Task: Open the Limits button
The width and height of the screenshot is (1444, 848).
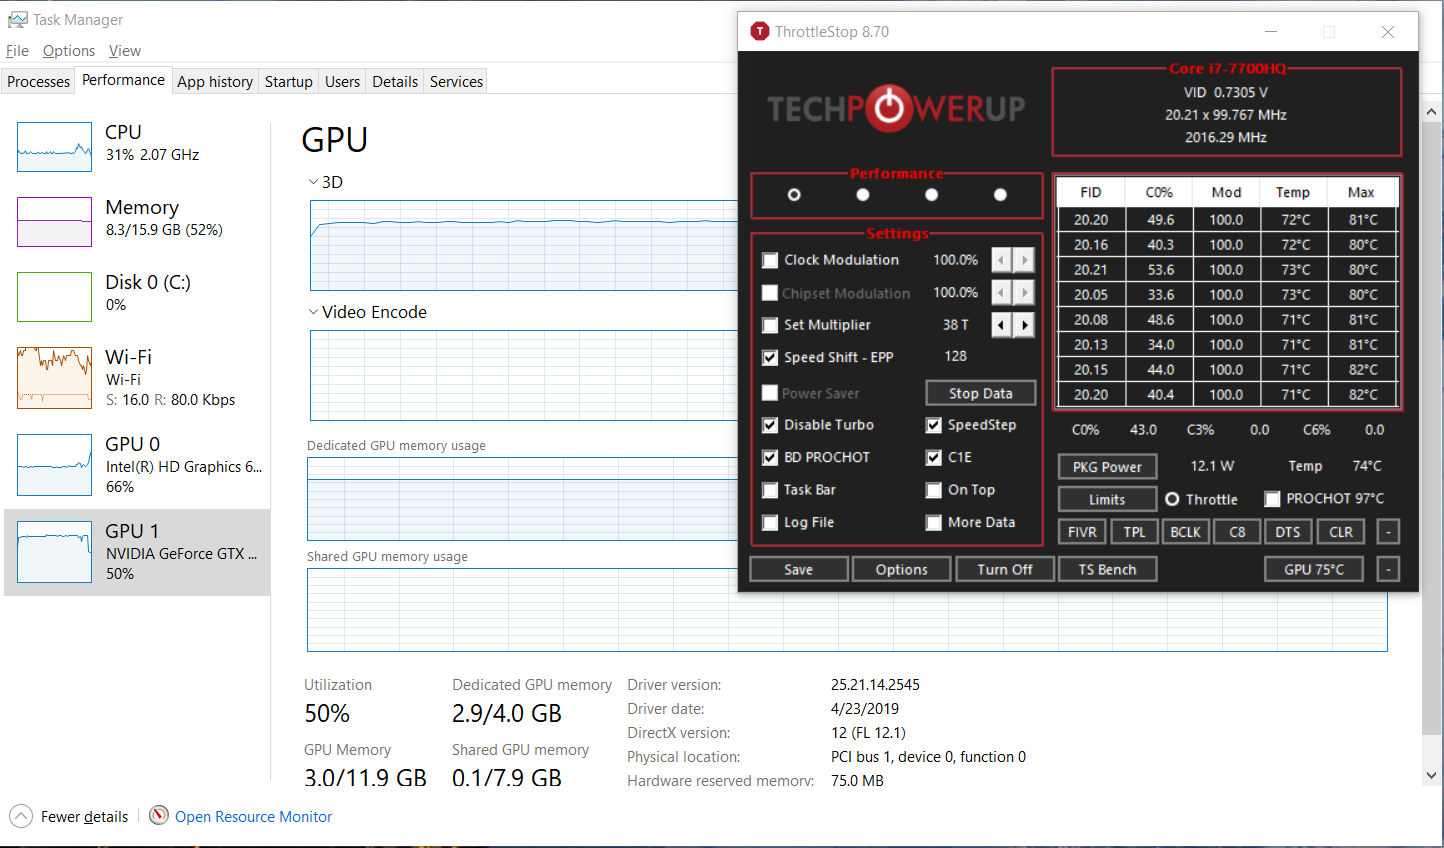Action: (x=1107, y=499)
